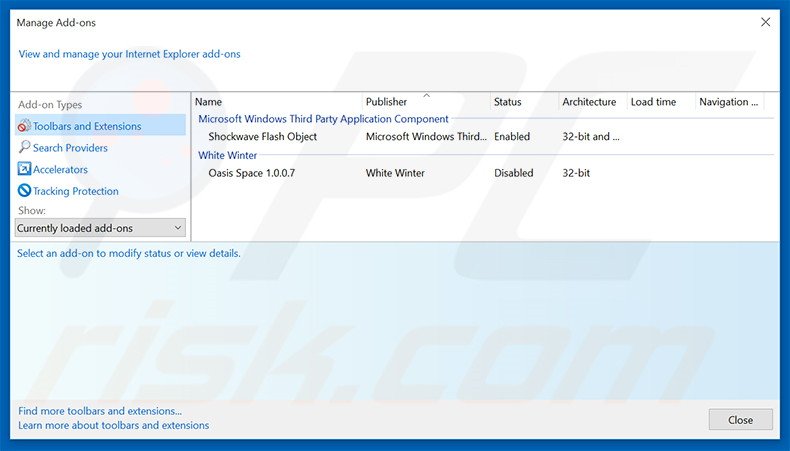
Task: Open Tracking Protection add-on type
Action: [76, 191]
